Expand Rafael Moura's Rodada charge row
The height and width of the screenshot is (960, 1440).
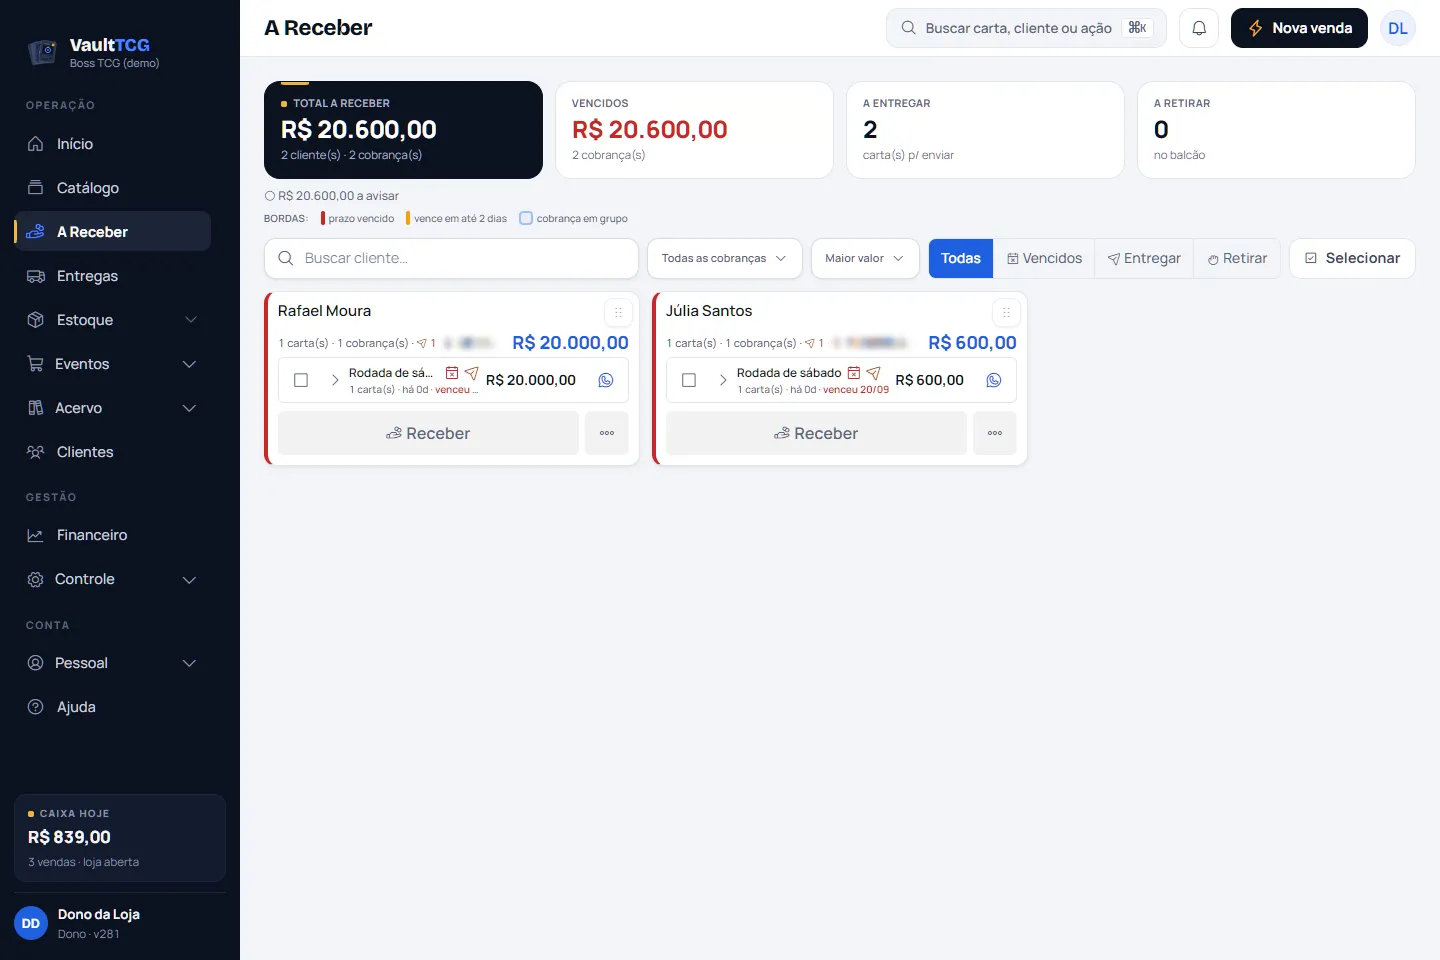coord(335,380)
